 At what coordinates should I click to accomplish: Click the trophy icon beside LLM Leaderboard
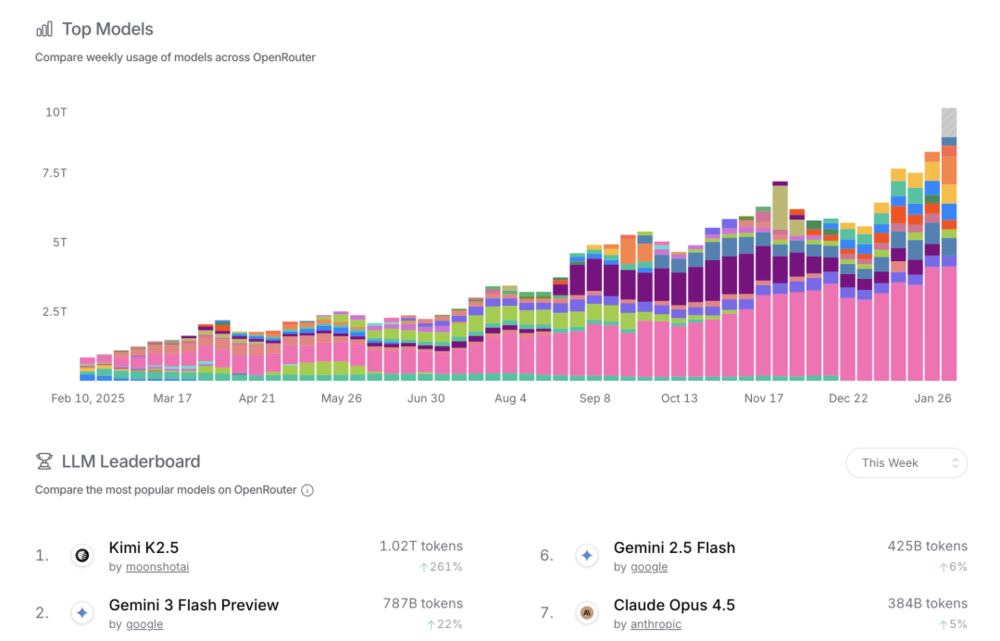pos(44,462)
